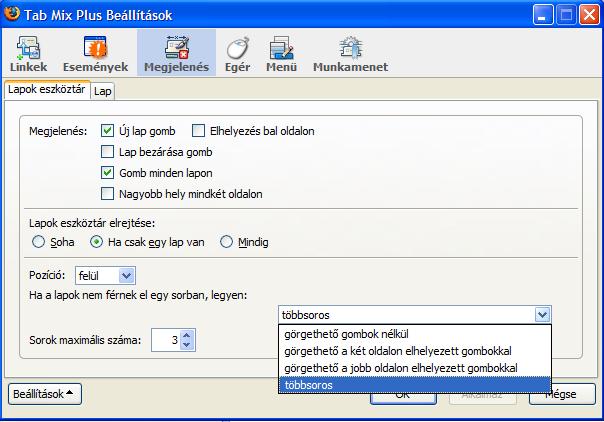
Task: Select Ha csak egy lap van option
Action: [x=96, y=242]
